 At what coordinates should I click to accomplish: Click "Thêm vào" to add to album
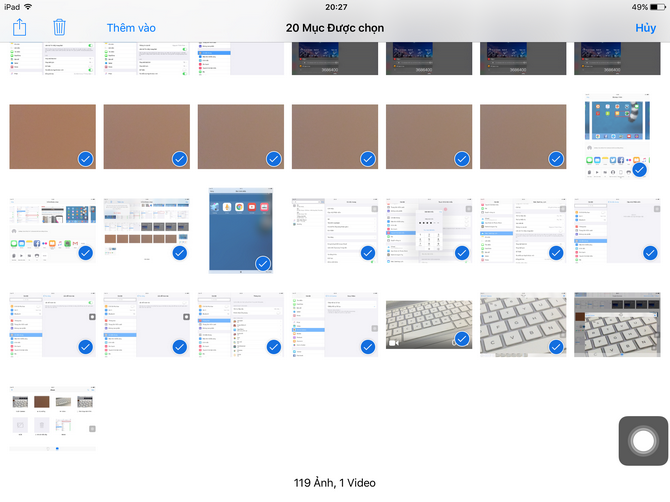131,28
